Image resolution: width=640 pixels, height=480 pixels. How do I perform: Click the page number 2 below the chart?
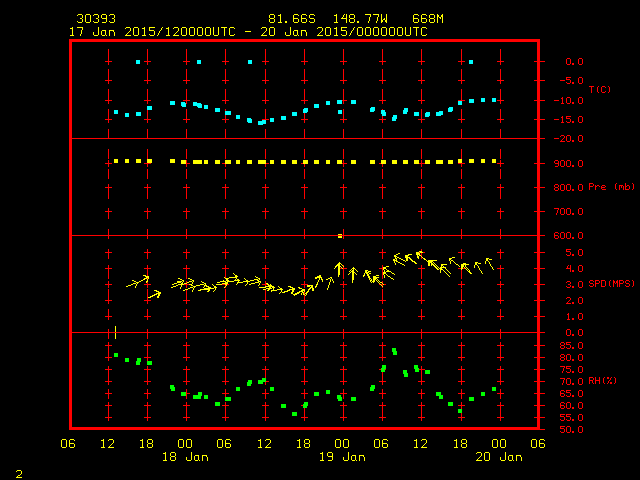pyautogui.click(x=19, y=474)
